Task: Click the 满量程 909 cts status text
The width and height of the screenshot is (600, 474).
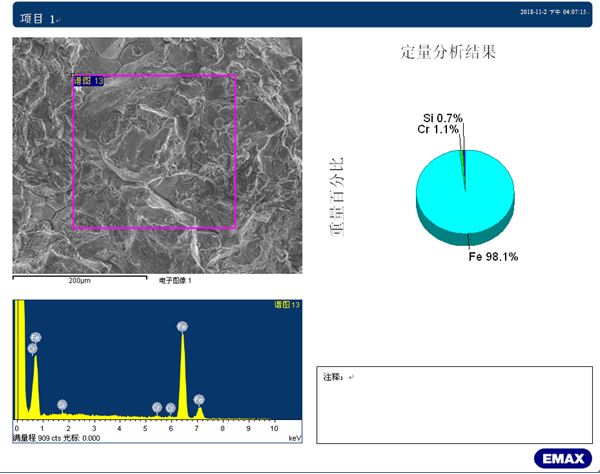Action: [55, 438]
